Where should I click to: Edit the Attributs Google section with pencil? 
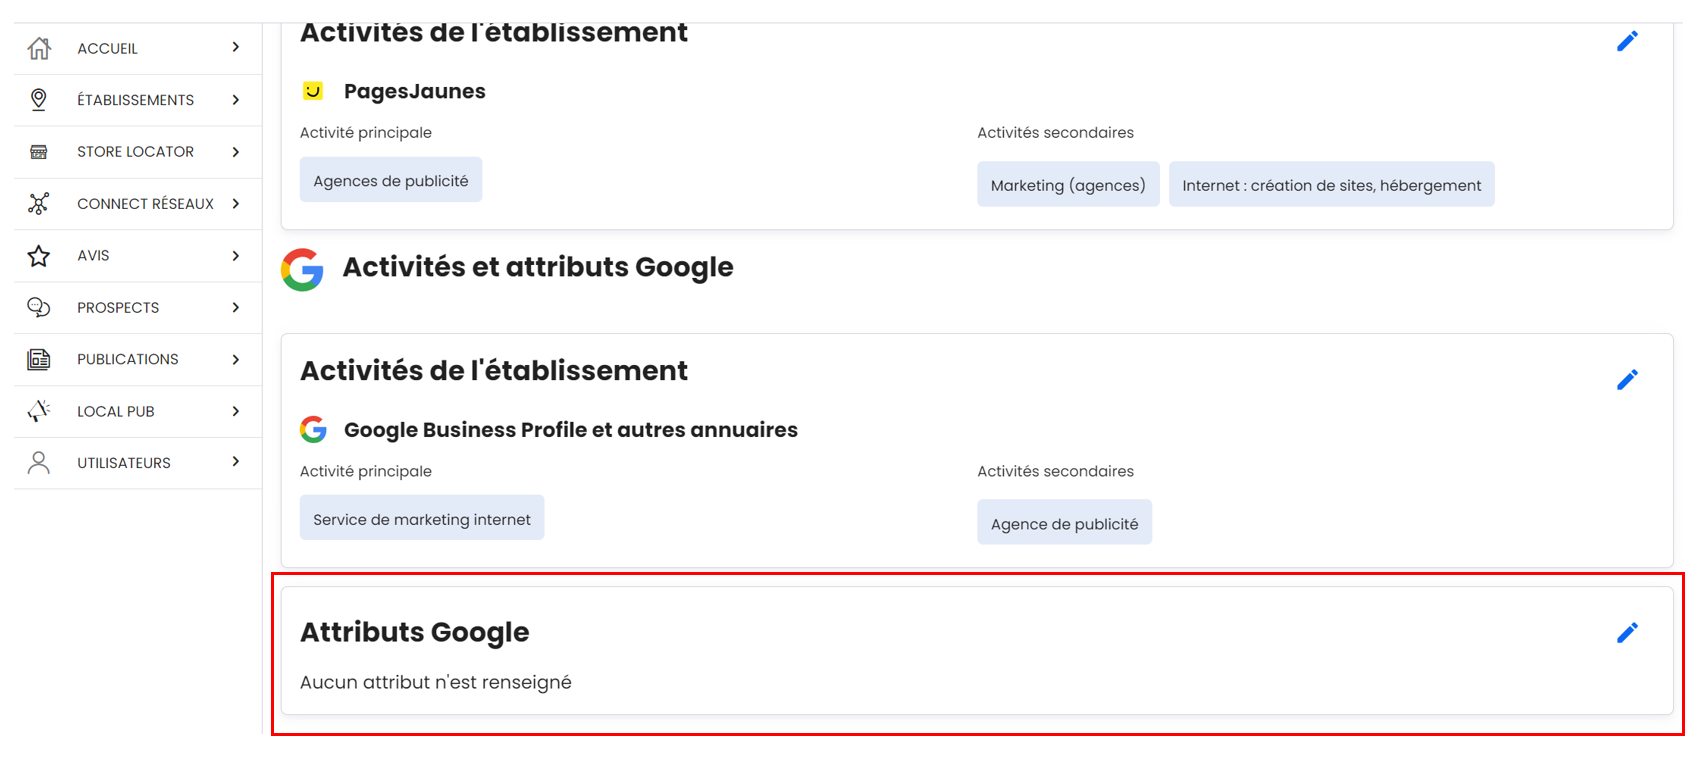point(1627,633)
